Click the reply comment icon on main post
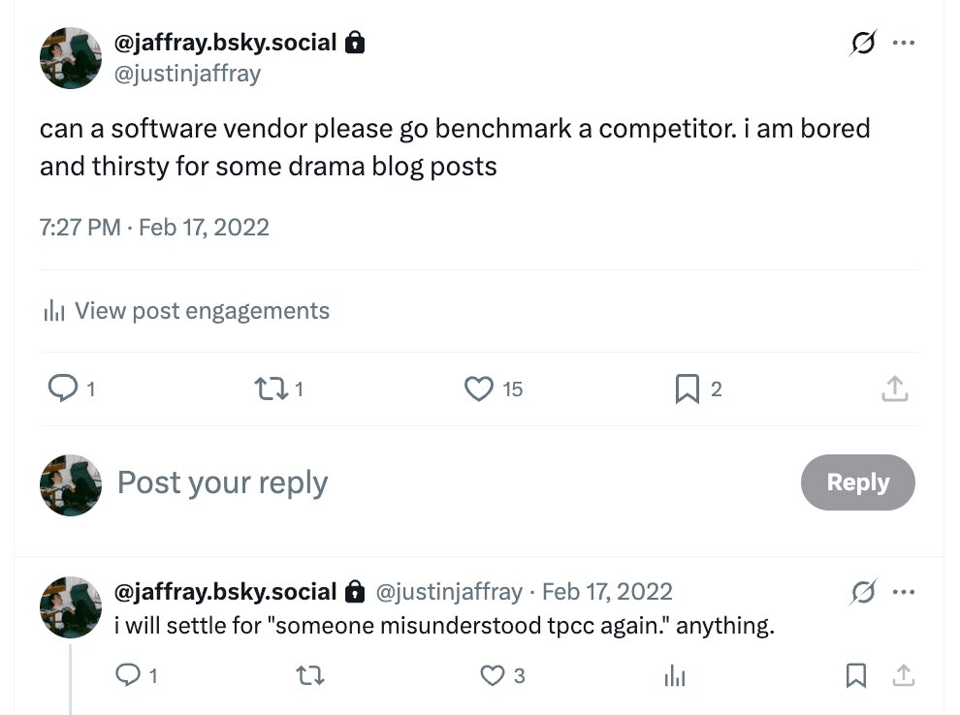This screenshot has width=960, height=715. [63, 388]
